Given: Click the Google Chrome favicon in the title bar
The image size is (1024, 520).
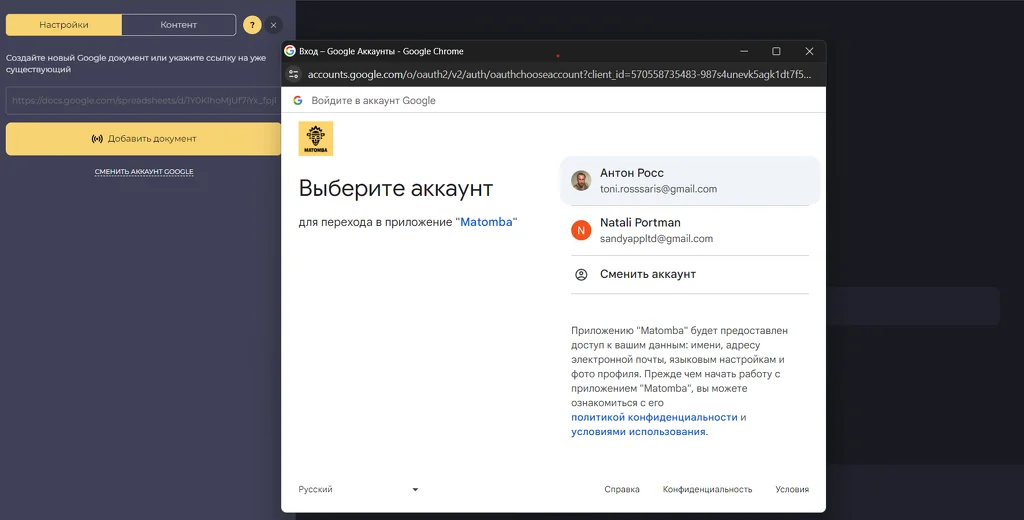Looking at the screenshot, I should click(x=290, y=51).
